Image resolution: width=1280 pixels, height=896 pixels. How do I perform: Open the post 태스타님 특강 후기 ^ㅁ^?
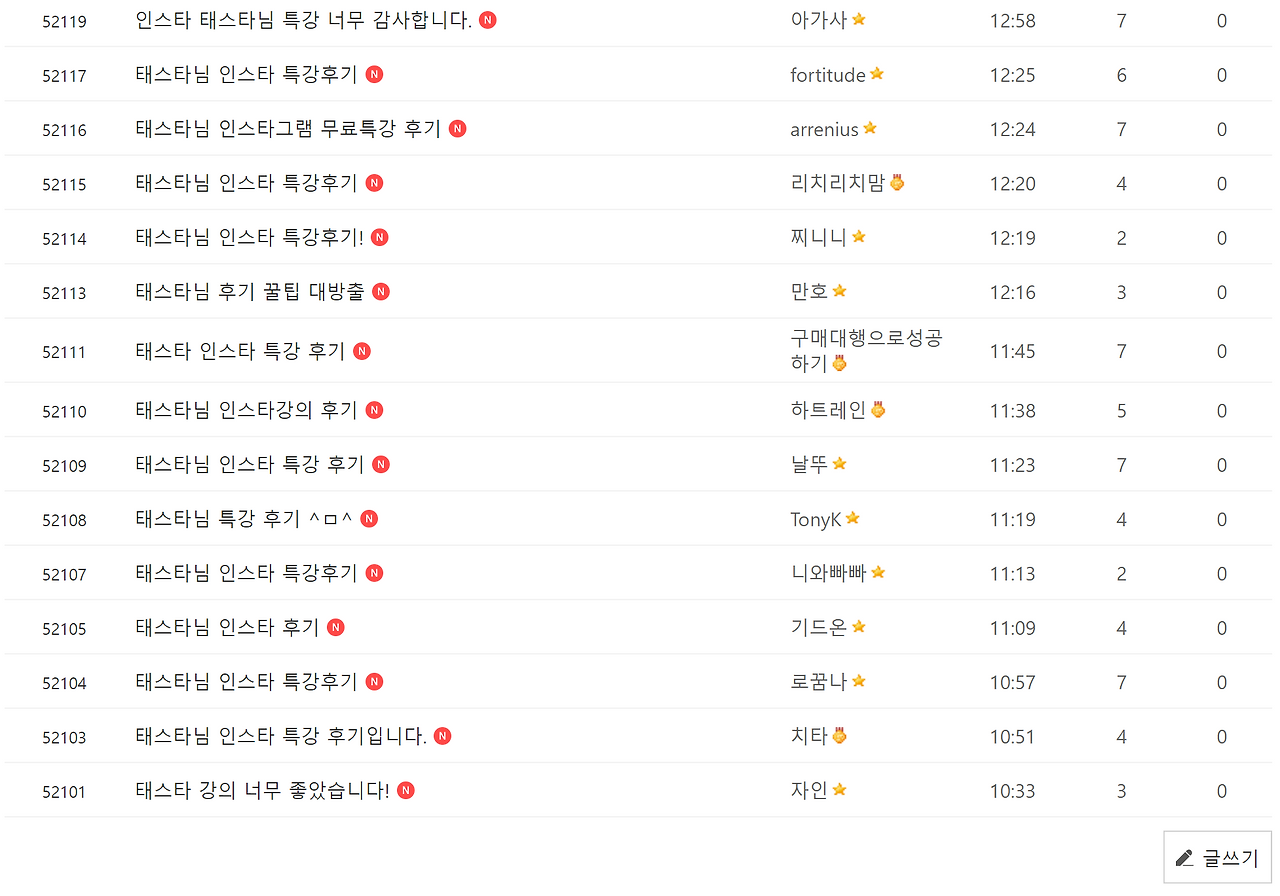tap(240, 518)
